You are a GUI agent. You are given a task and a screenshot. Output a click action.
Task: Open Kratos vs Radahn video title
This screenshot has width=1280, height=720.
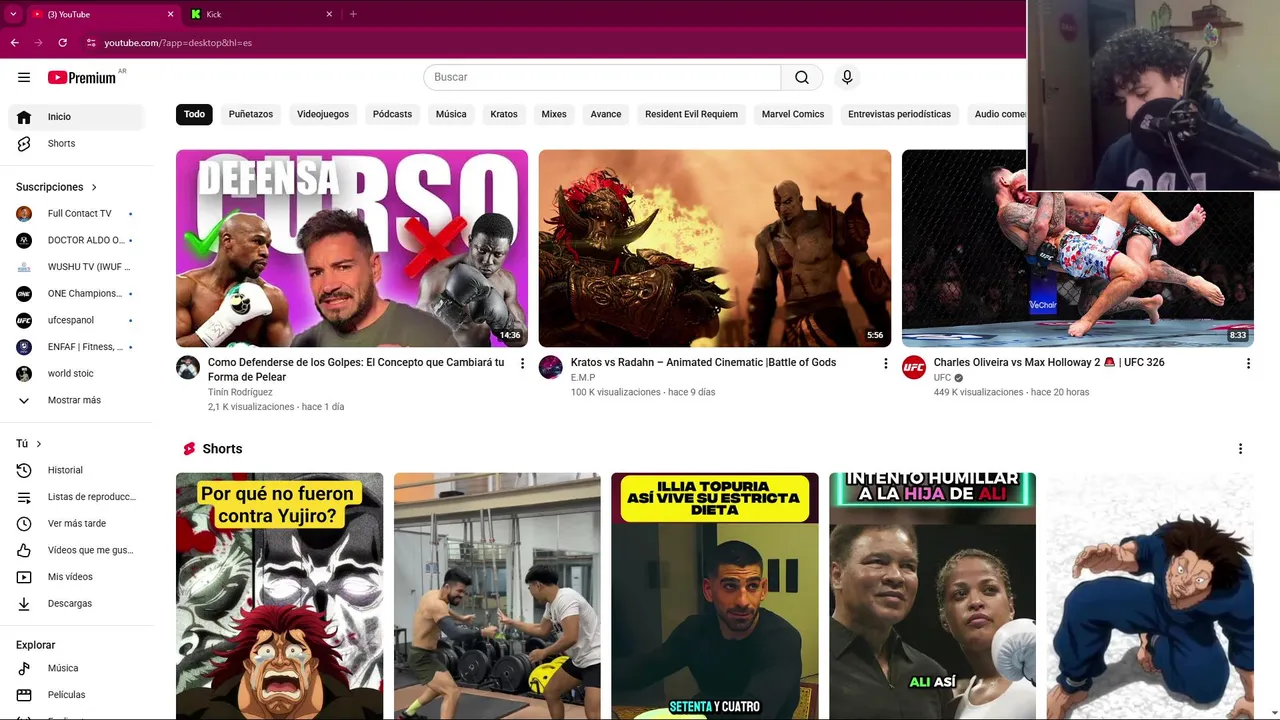click(x=703, y=362)
